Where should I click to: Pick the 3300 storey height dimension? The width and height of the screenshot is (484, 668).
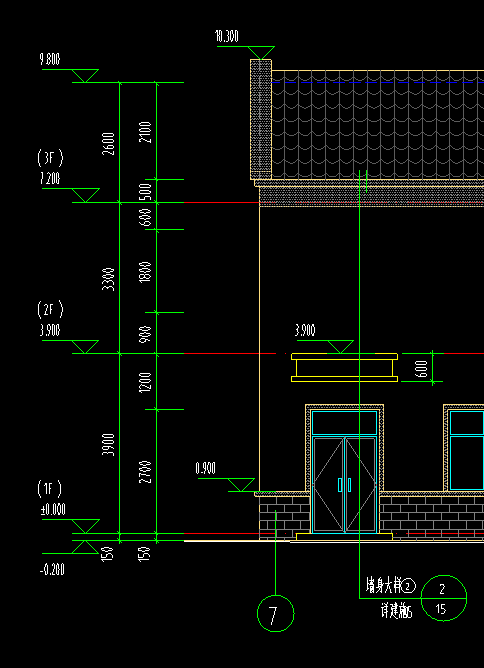[109, 279]
